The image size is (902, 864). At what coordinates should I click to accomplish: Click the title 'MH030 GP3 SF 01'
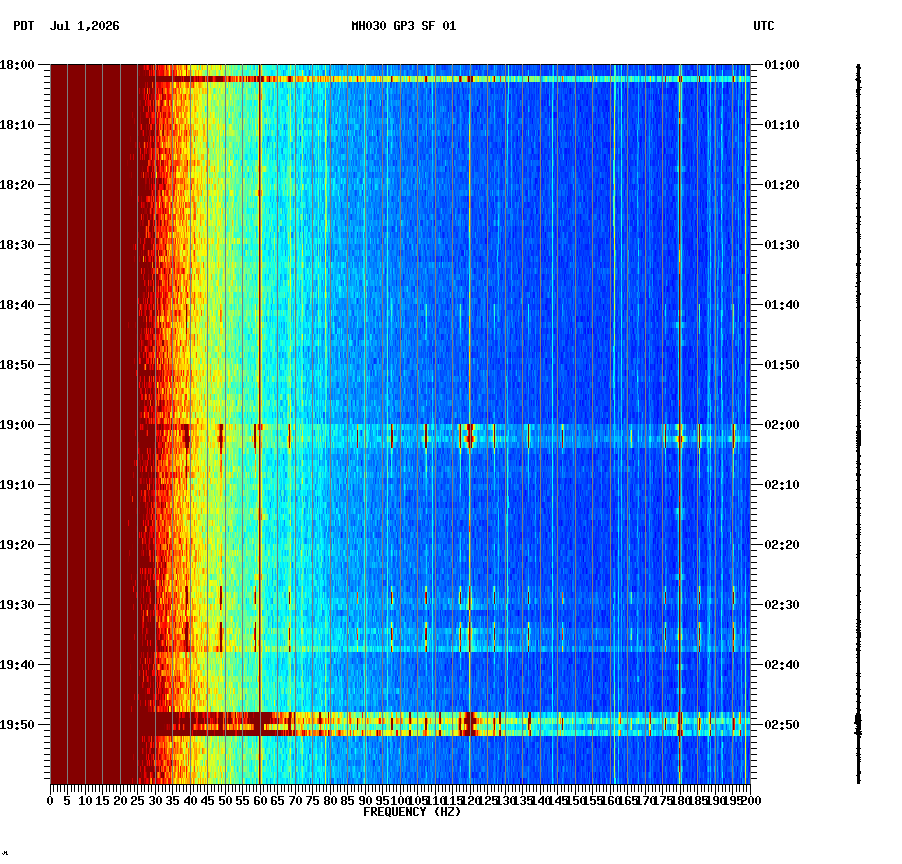[403, 26]
